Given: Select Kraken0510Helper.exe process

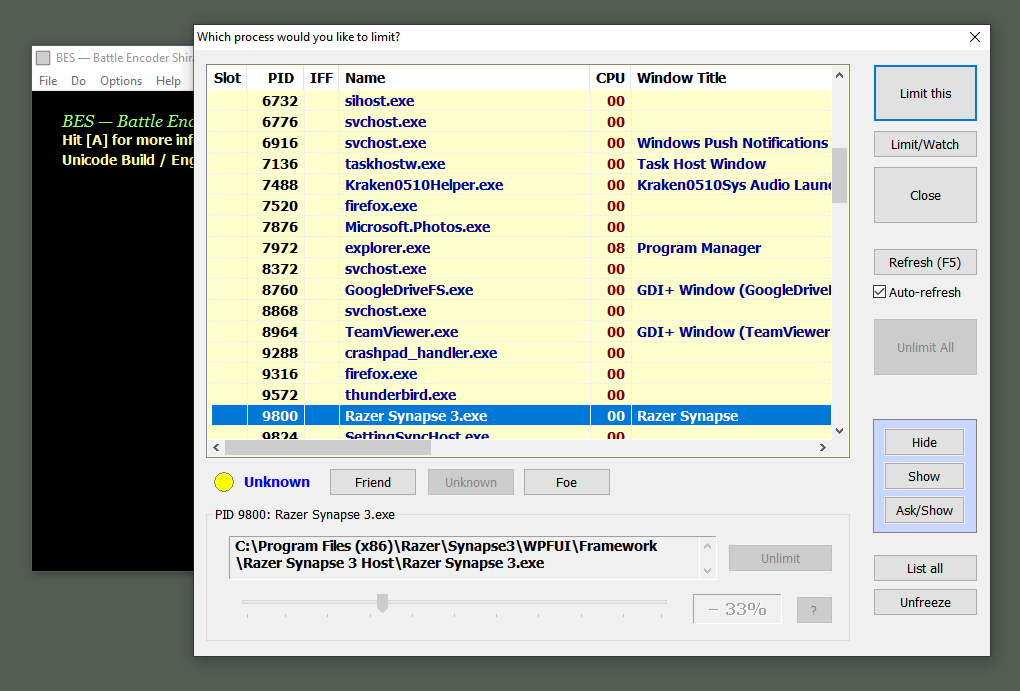Looking at the screenshot, I should pos(521,185).
